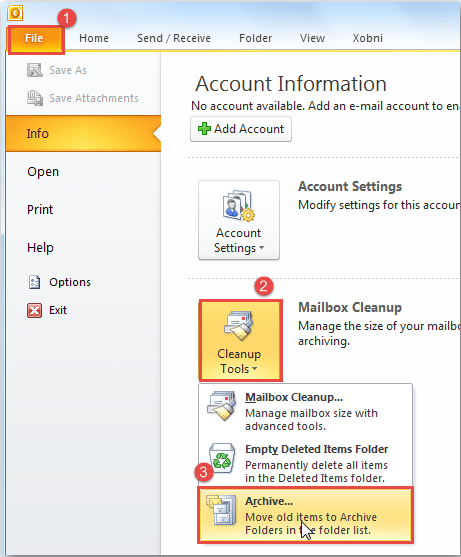Screen dimensions: 461x557
Task: Click the Archive filing cabinet icon
Action: click(222, 510)
